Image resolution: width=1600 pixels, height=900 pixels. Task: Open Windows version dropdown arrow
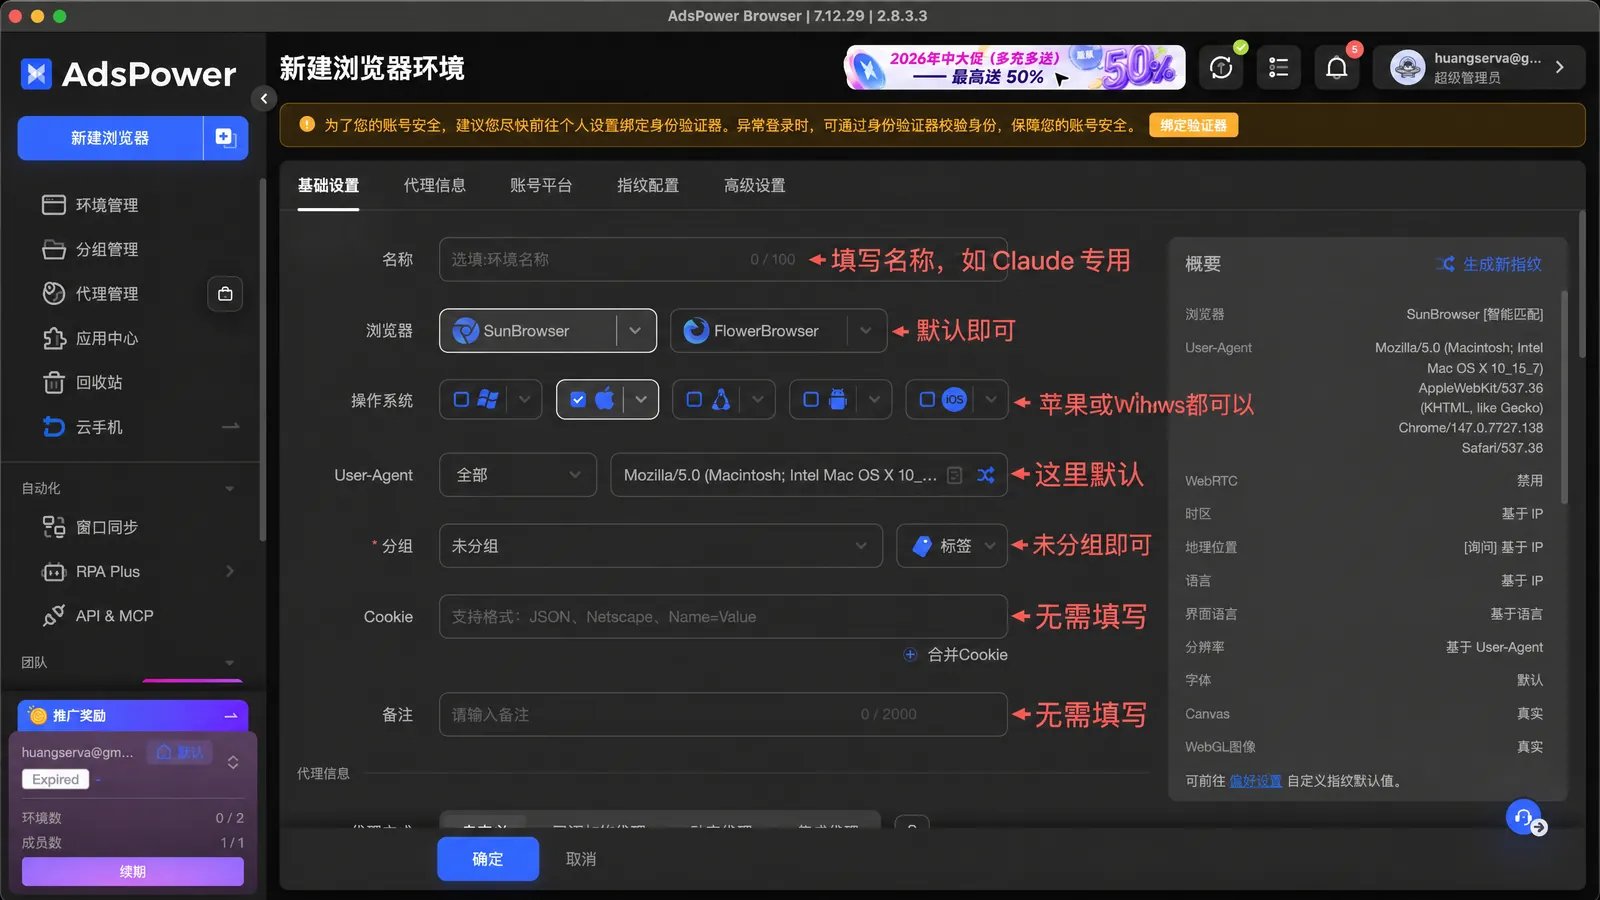click(x=524, y=400)
